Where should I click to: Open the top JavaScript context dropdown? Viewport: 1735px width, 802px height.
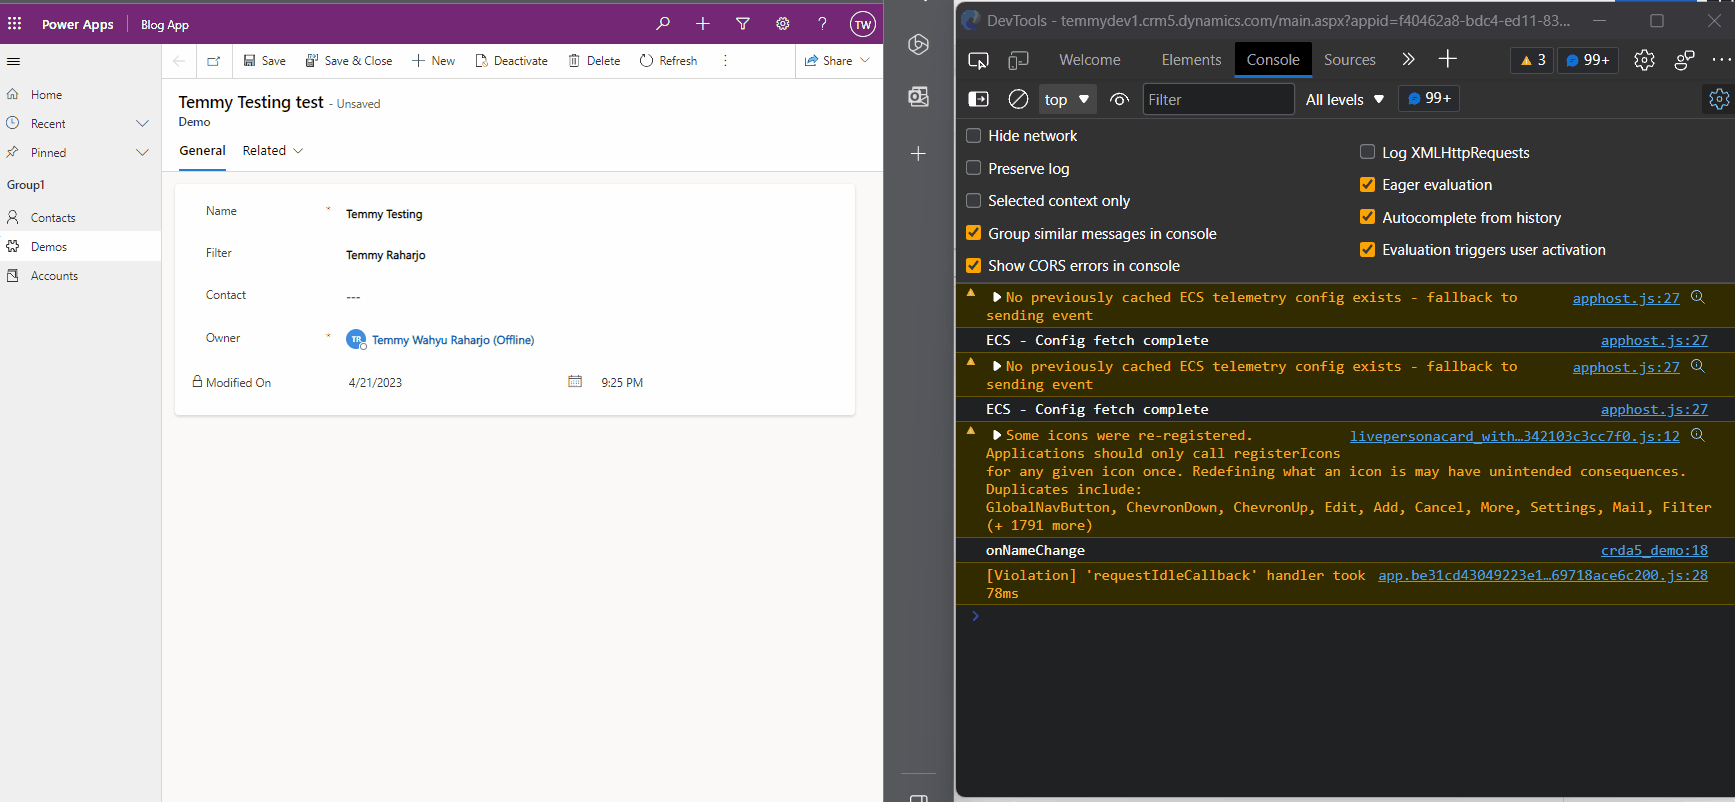pyautogui.click(x=1067, y=99)
